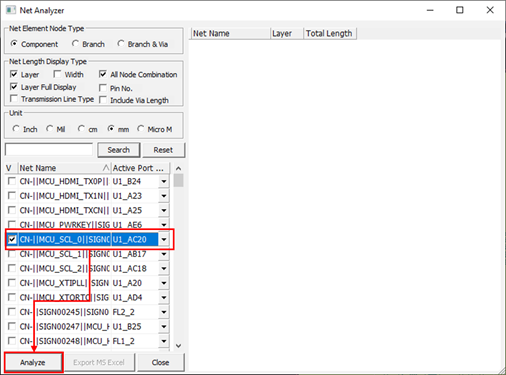The image size is (506, 375).
Task: Sort by Net Name column header
Action: 64,168
